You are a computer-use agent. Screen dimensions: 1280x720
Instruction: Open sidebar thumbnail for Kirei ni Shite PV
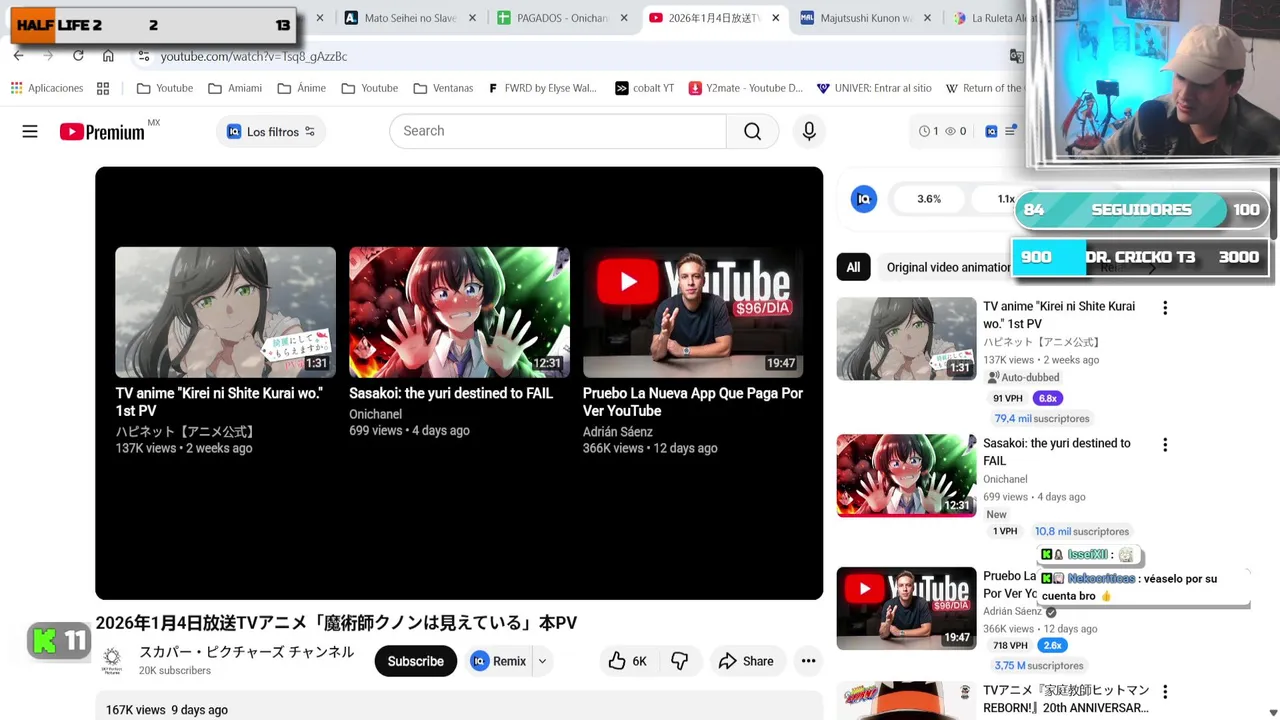click(906, 339)
